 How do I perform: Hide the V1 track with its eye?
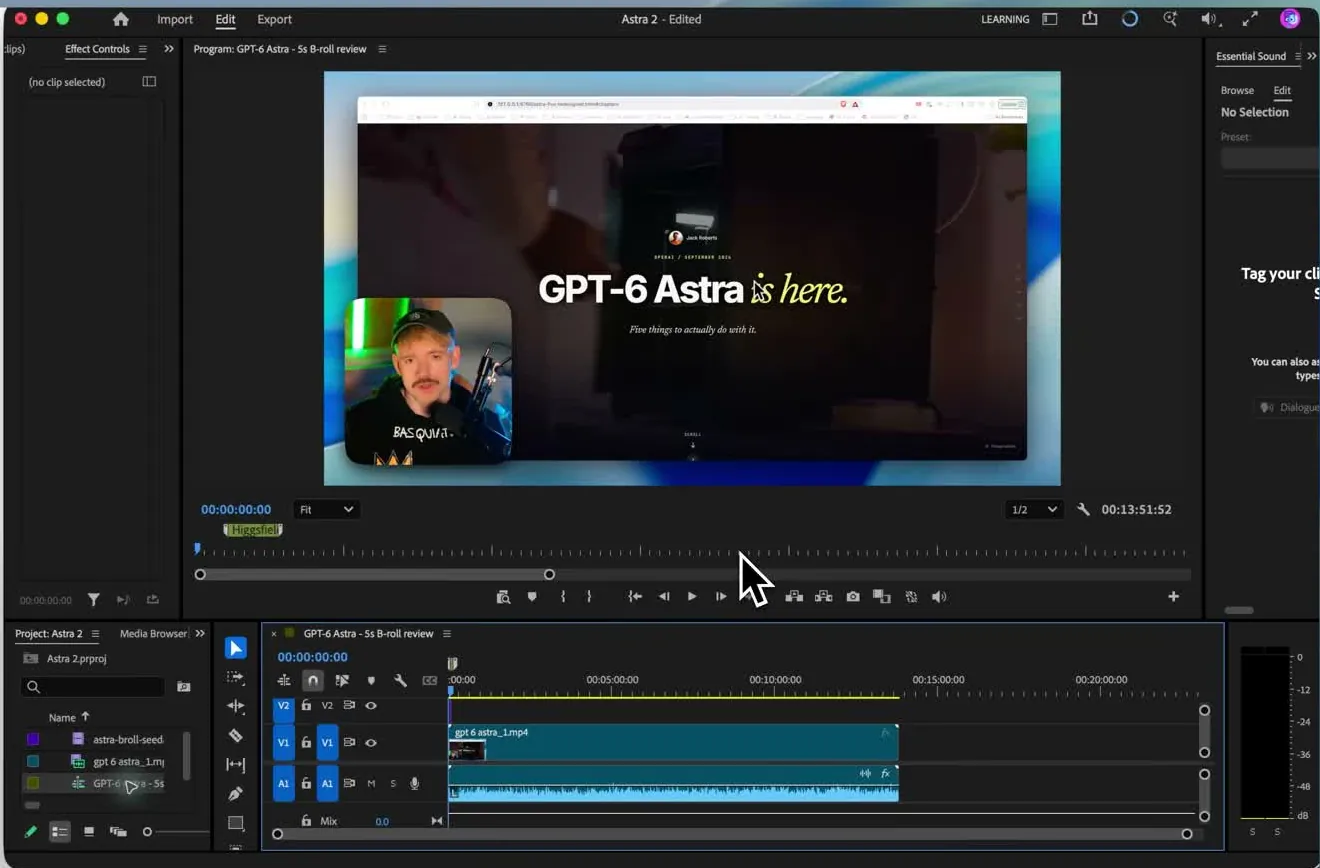point(371,743)
